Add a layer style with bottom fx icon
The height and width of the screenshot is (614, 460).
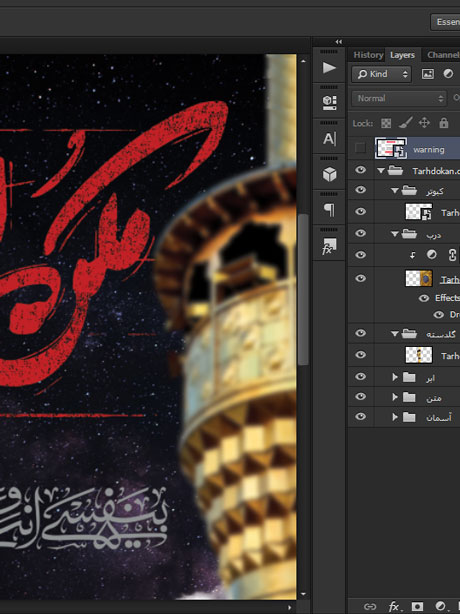393,607
